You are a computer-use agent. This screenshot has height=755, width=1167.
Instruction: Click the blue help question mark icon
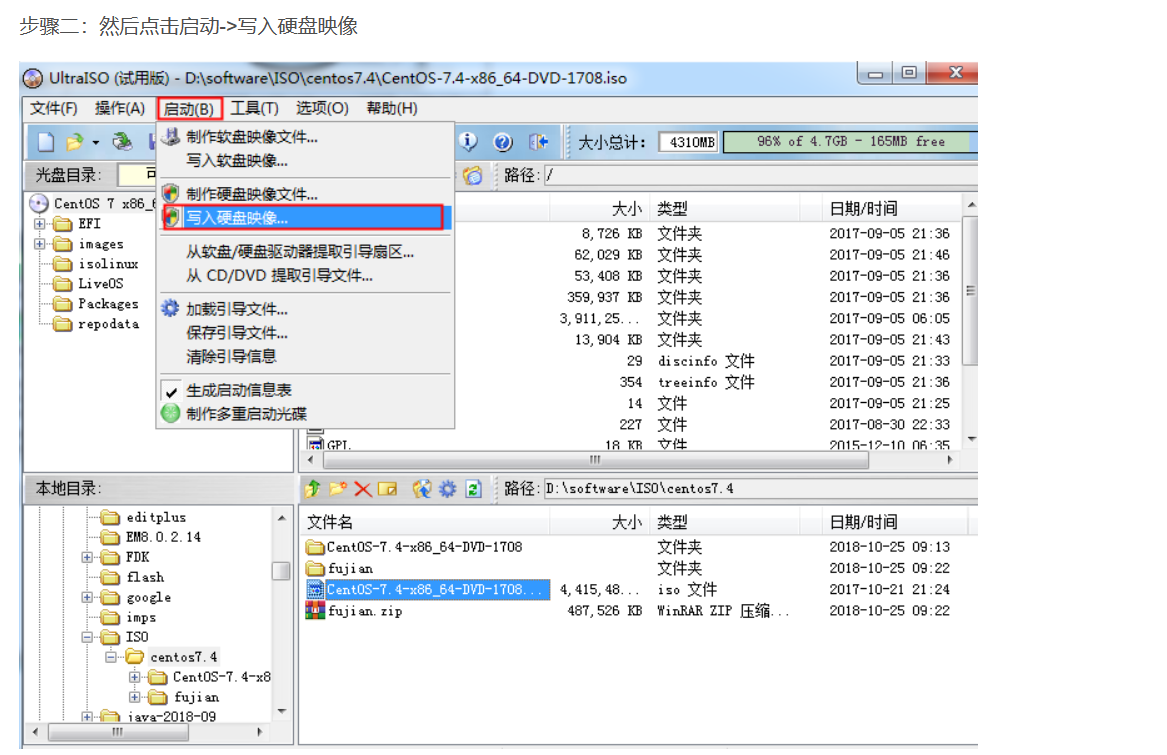503,141
